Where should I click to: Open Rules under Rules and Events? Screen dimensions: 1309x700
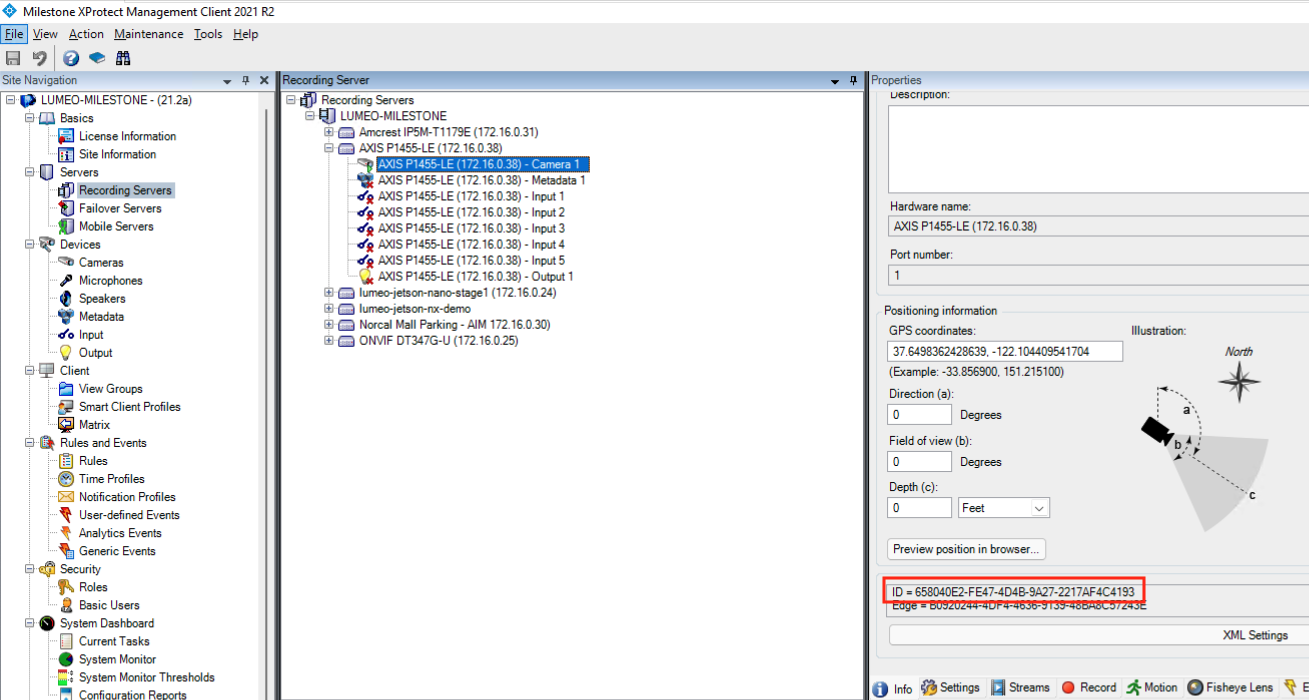[x=93, y=460]
